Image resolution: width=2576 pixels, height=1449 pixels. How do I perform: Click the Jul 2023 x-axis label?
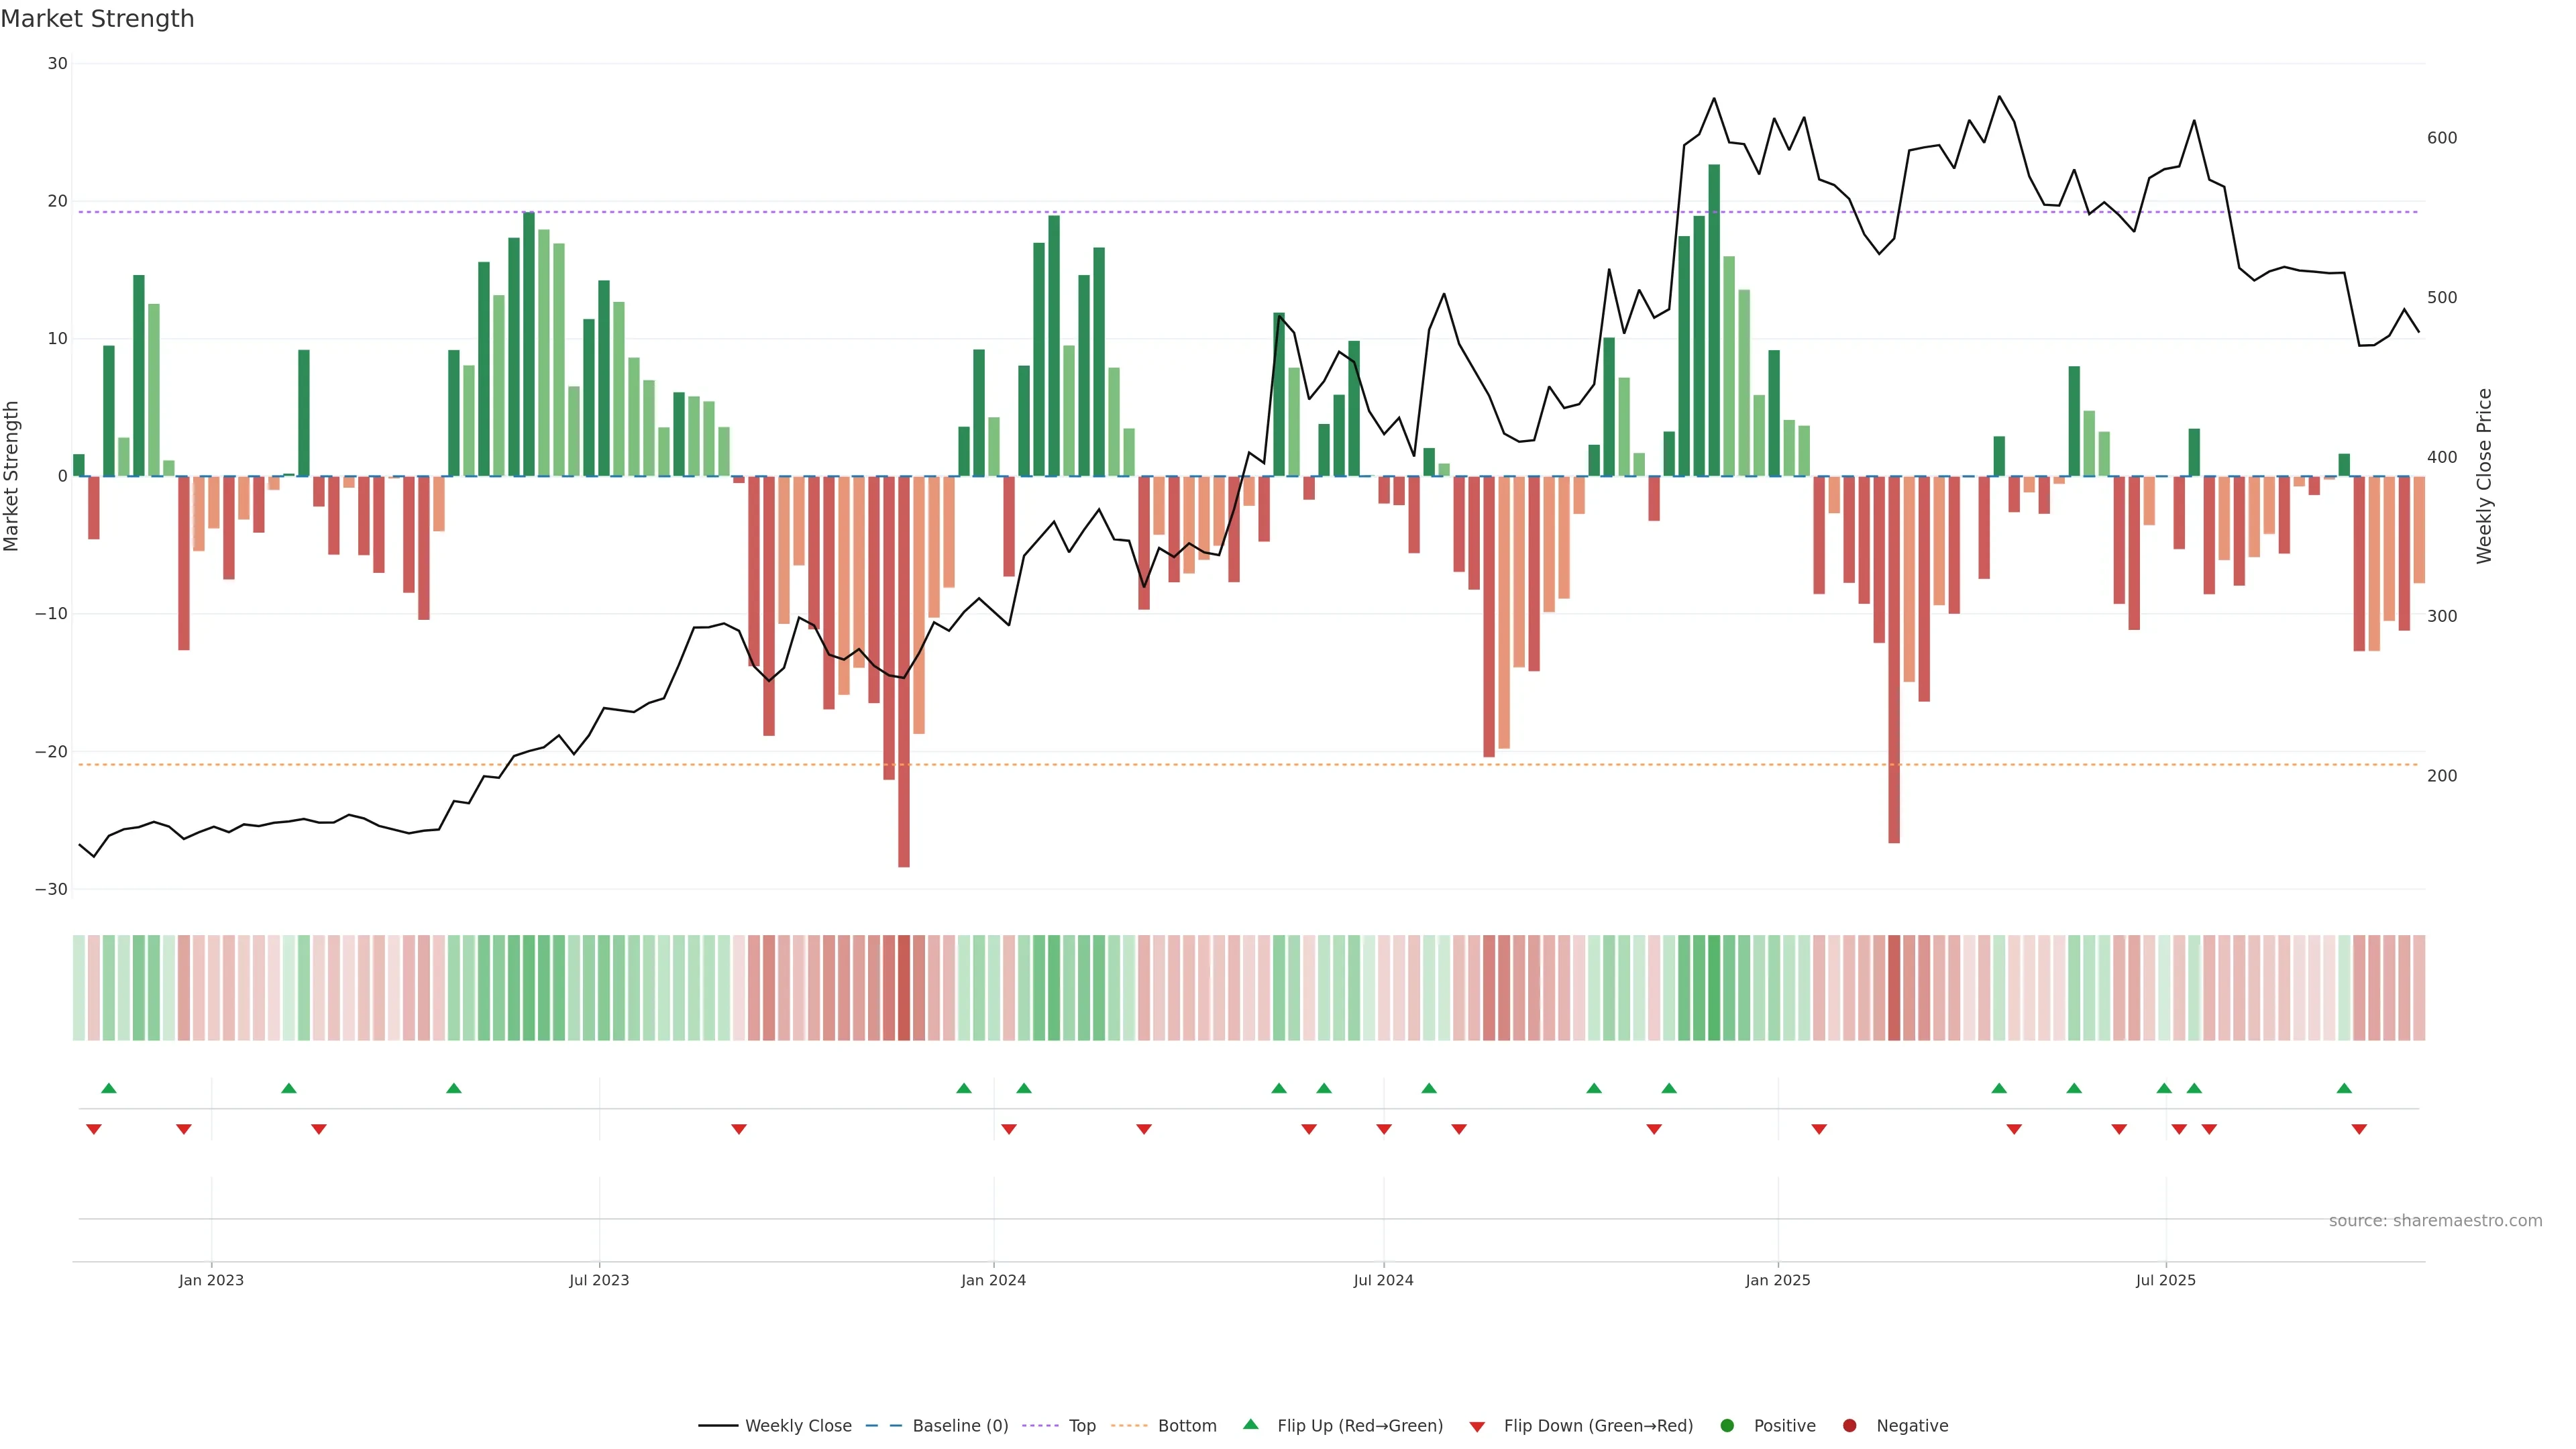tap(599, 1280)
